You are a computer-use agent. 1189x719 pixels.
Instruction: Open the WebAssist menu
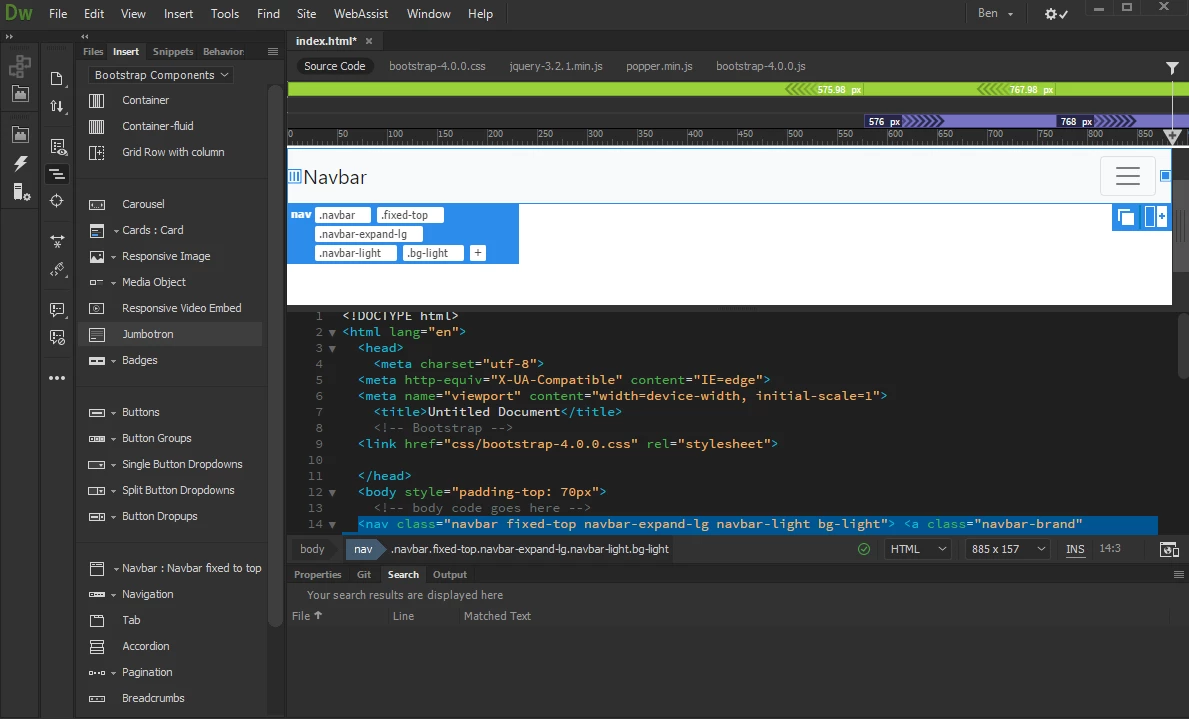pos(361,14)
